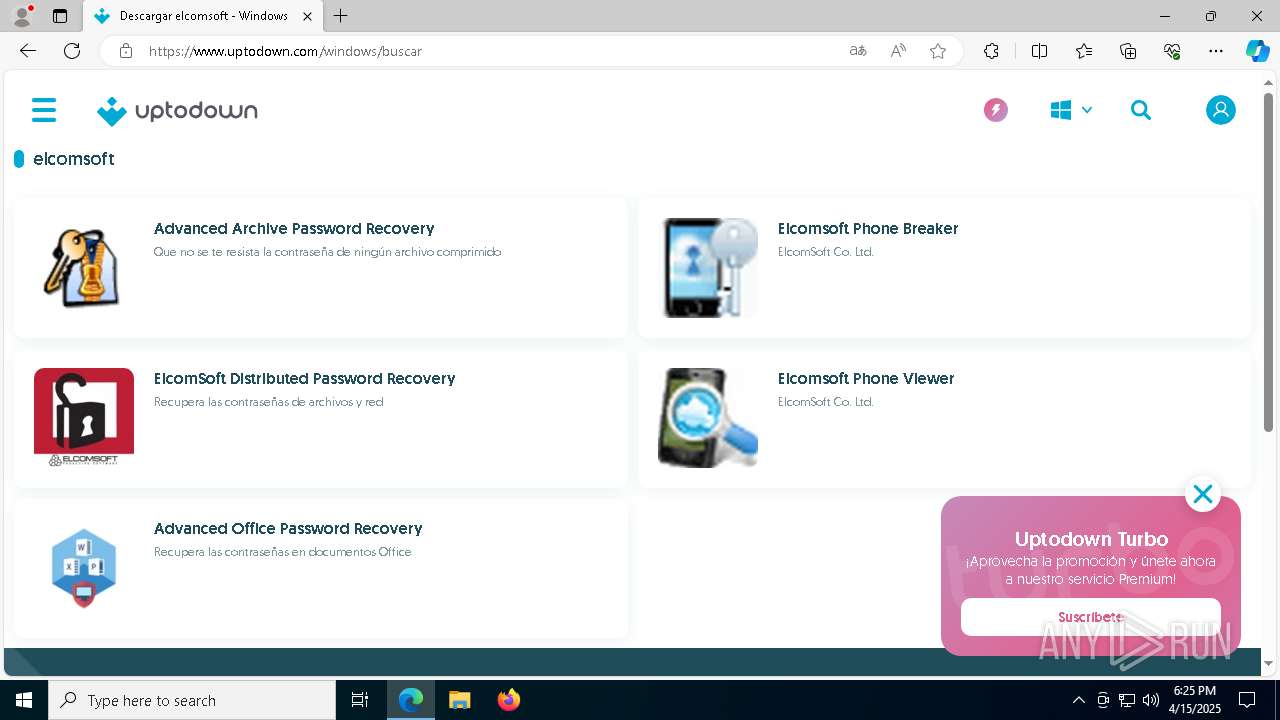The height and width of the screenshot is (720, 1280).
Task: Open the site search magnifier
Action: (1141, 110)
